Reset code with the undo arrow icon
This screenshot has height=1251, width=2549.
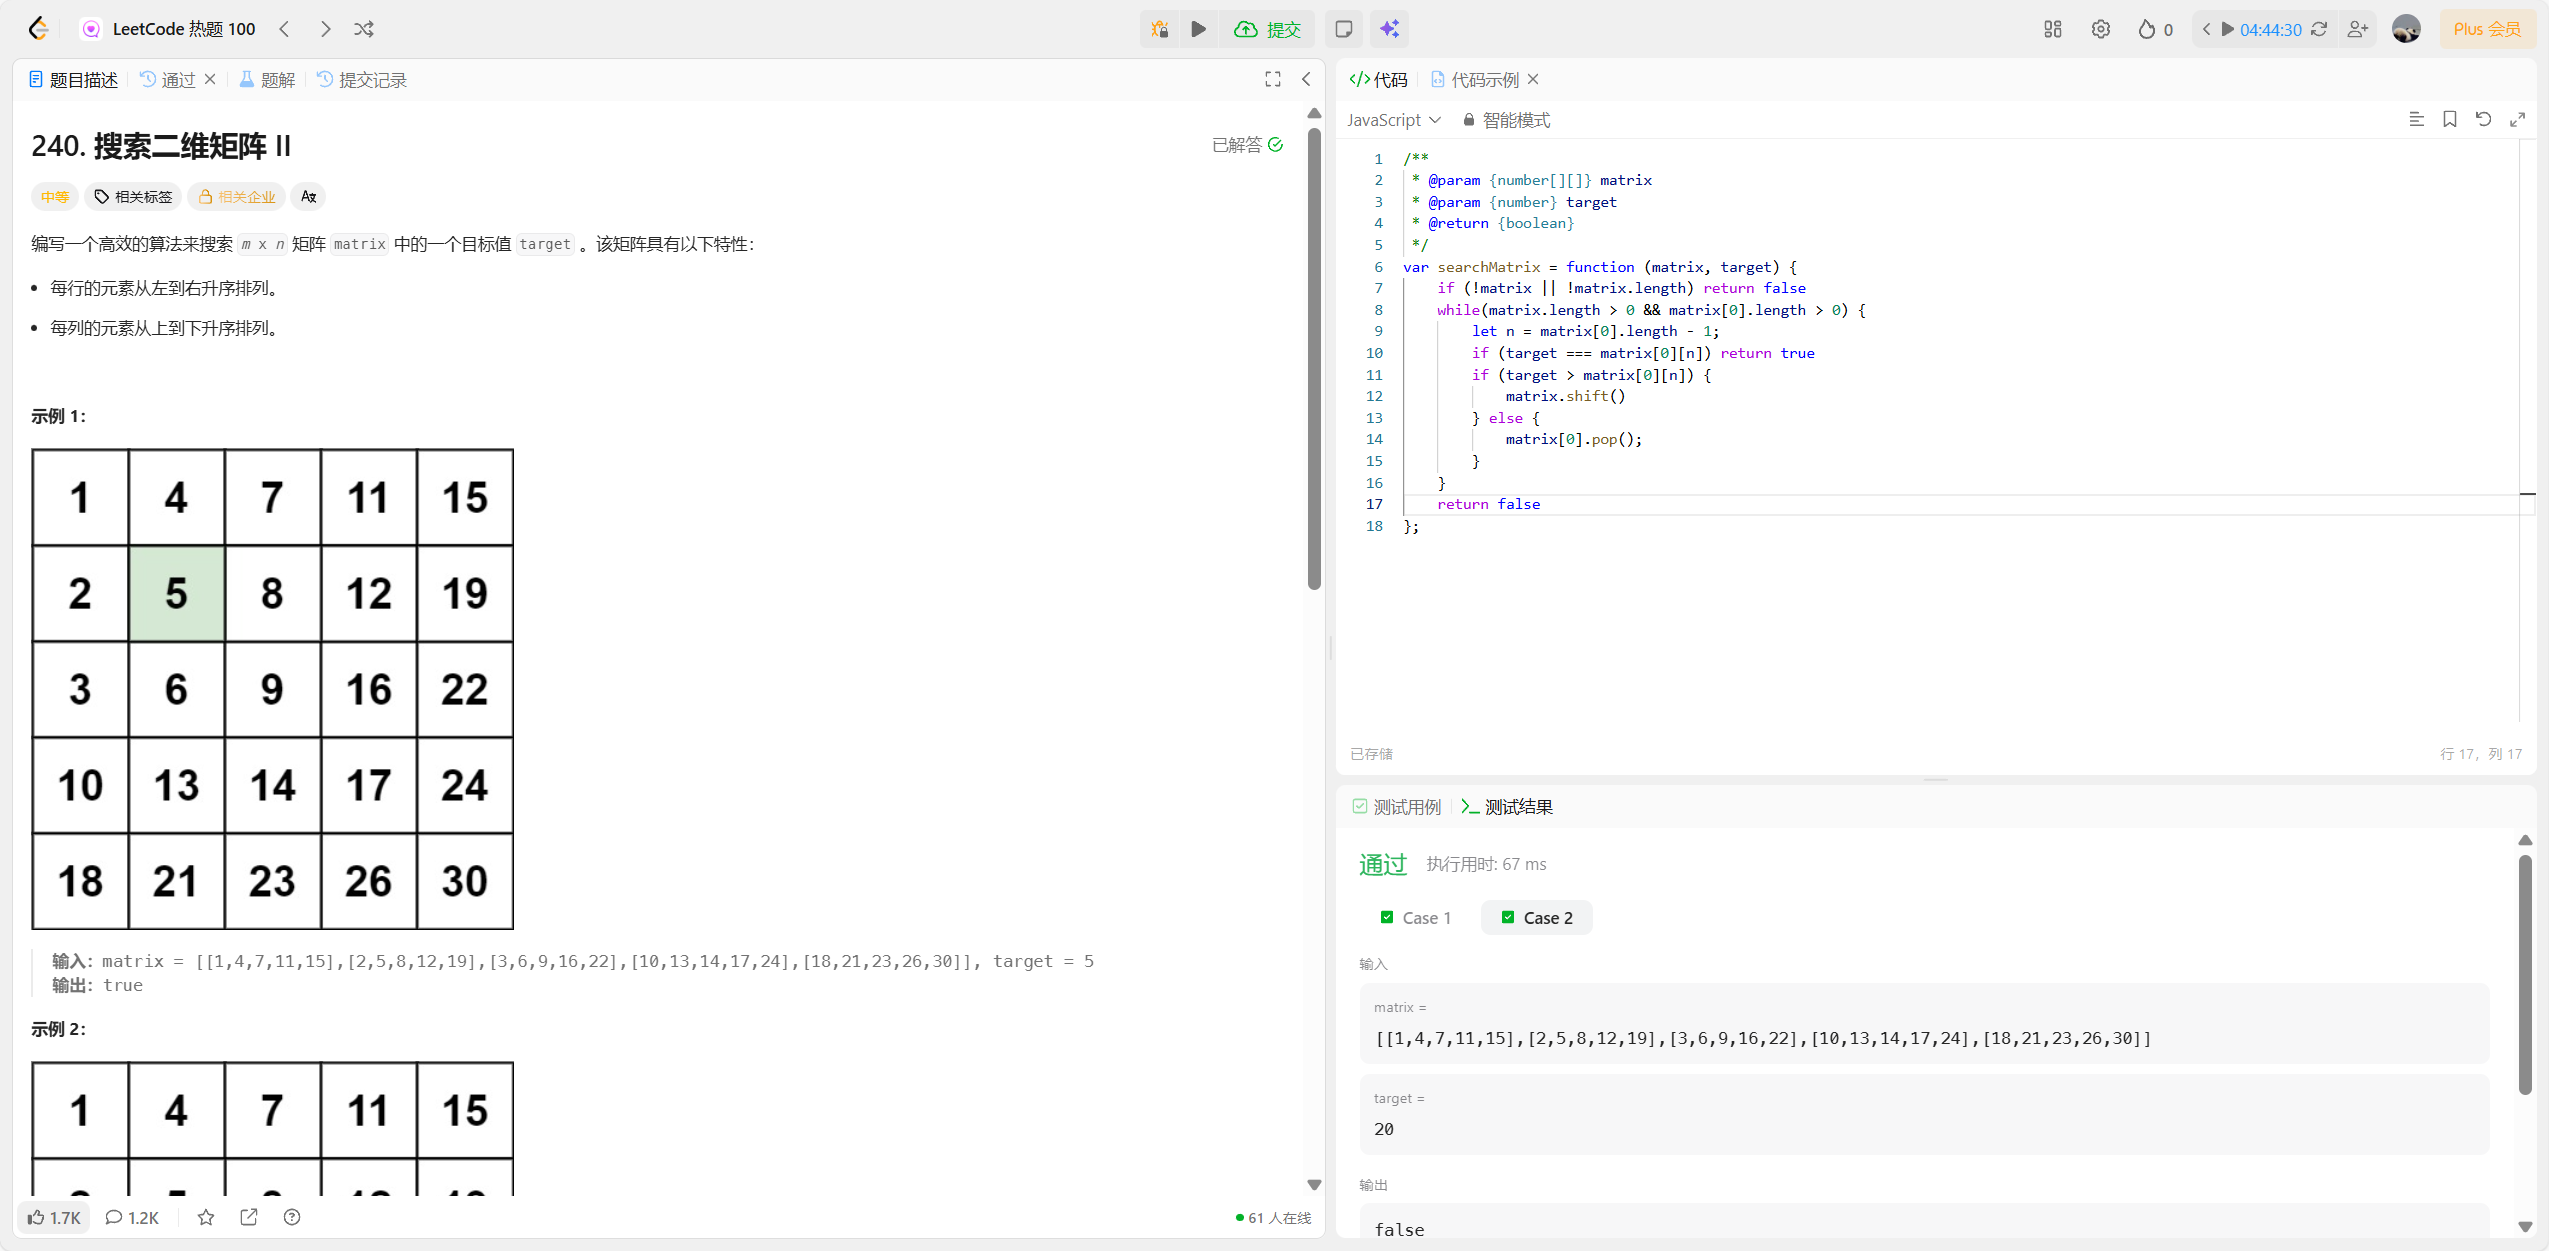[2483, 119]
